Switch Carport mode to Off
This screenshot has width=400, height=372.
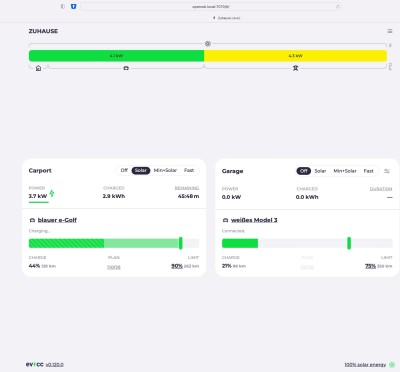pos(124,170)
